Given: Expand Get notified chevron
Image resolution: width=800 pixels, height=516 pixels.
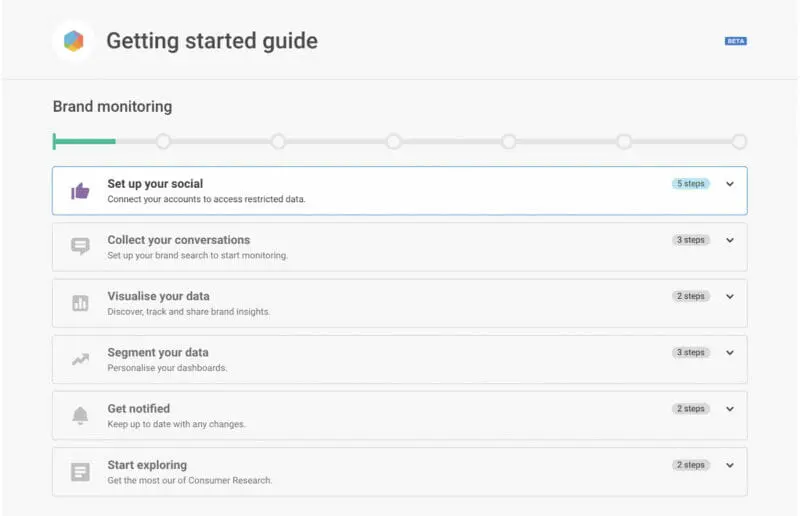Looking at the screenshot, I should [730, 408].
